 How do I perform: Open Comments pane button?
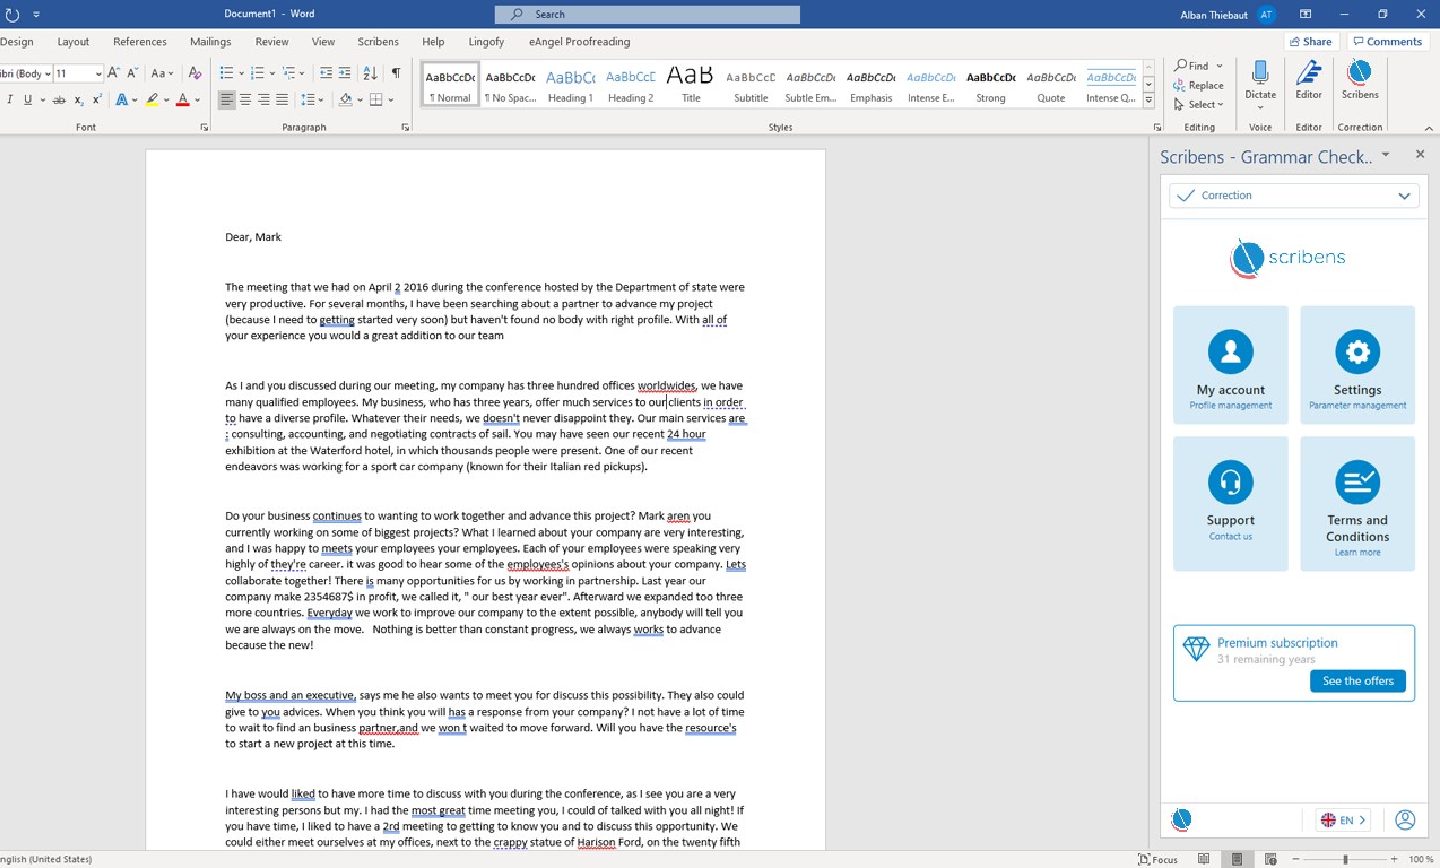pos(1388,42)
